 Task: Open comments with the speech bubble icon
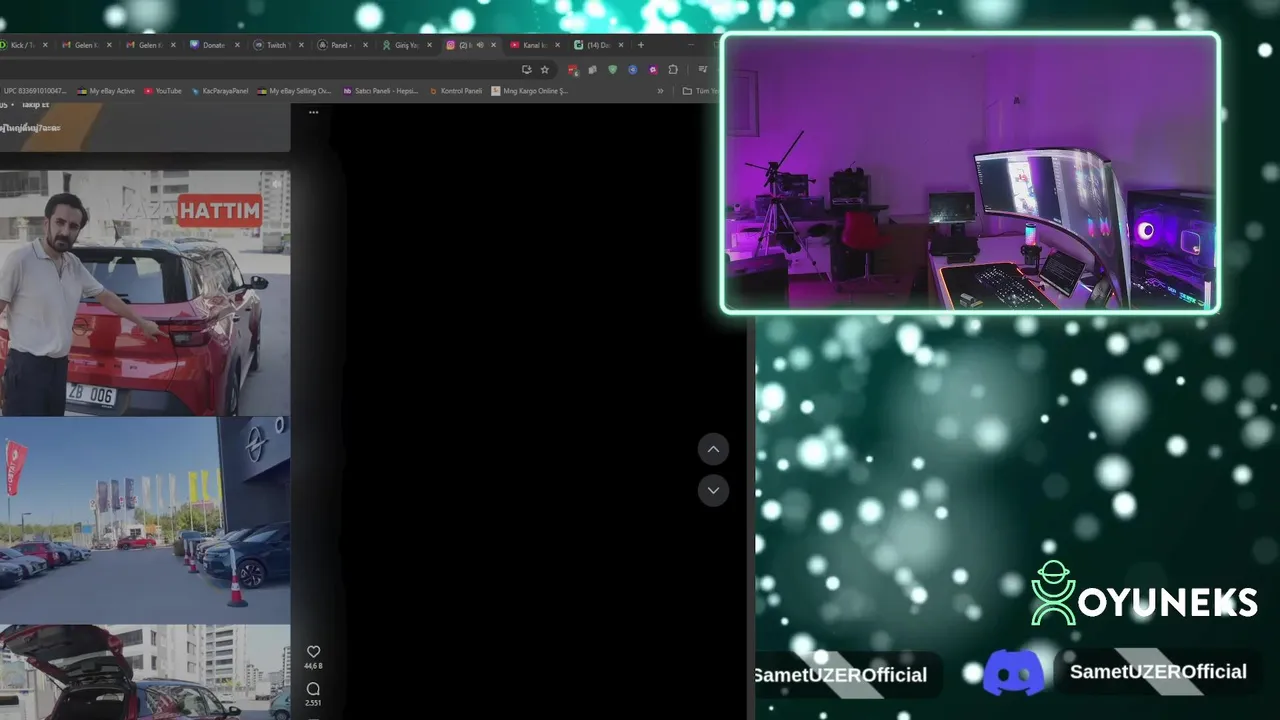pyautogui.click(x=313, y=688)
